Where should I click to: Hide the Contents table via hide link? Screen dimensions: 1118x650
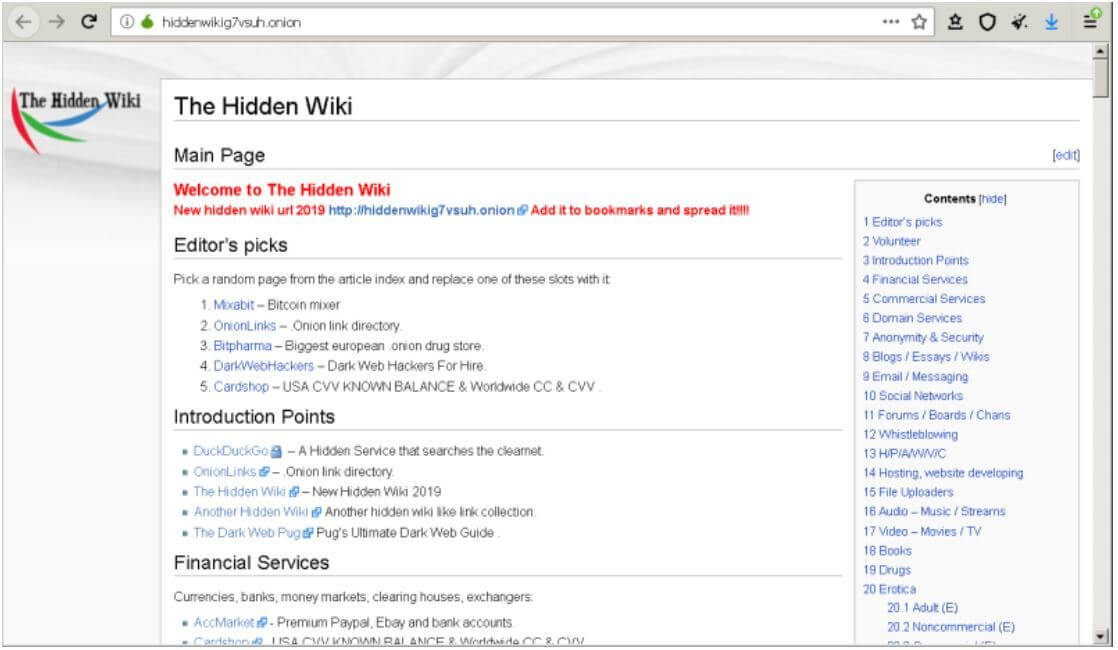993,199
